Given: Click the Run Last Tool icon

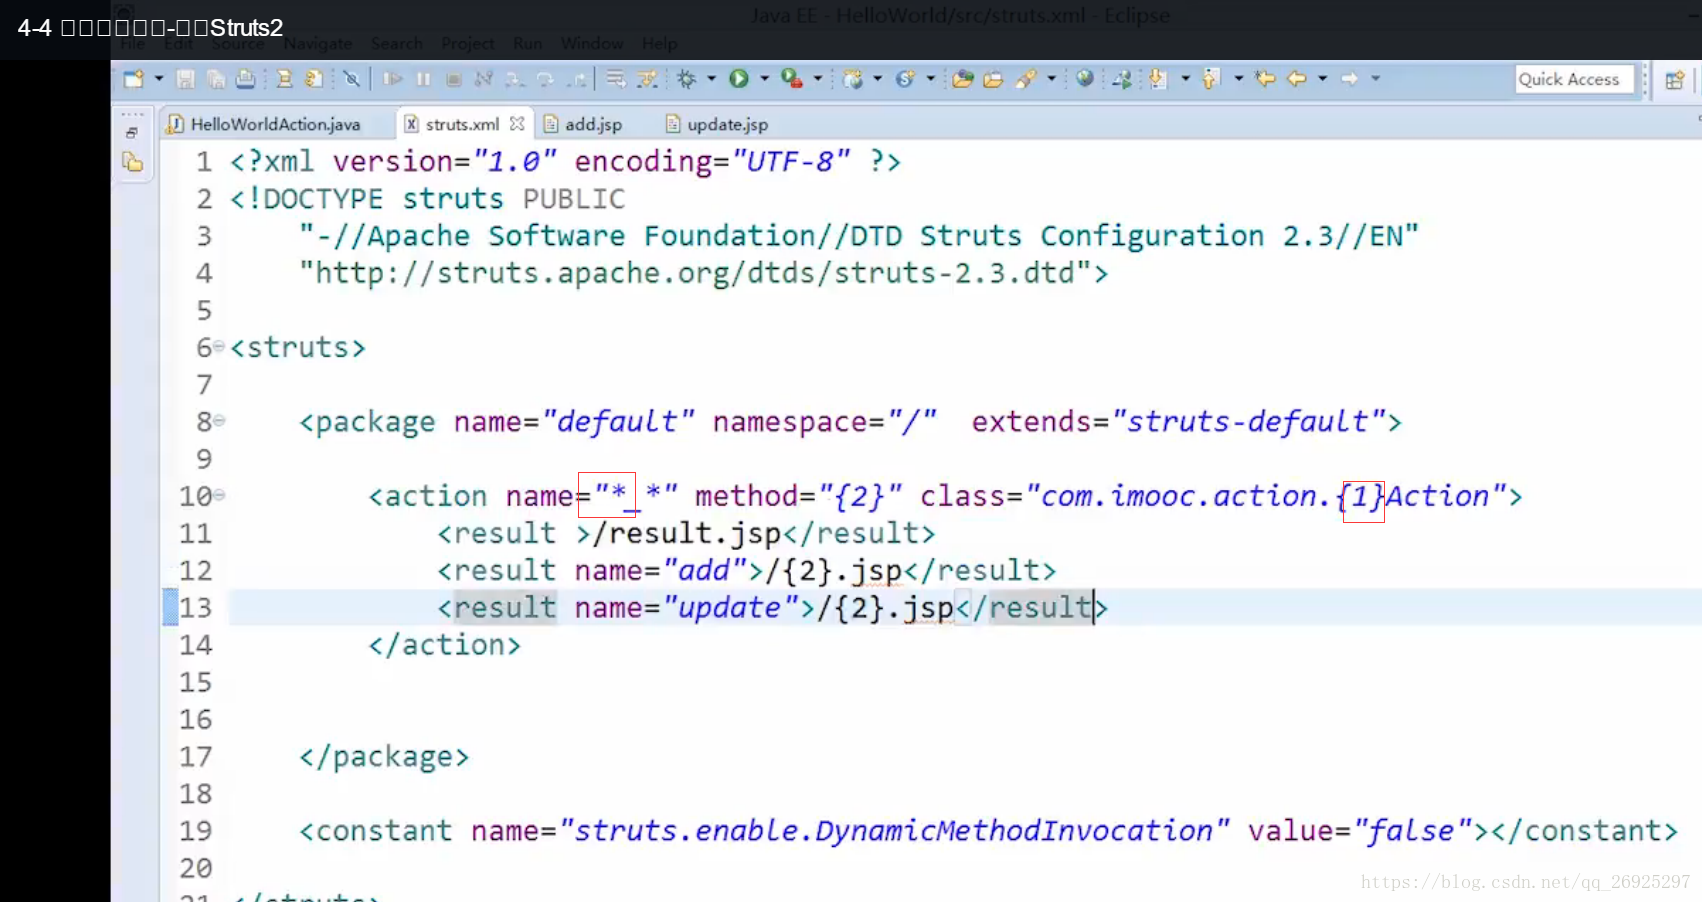Looking at the screenshot, I should click(x=792, y=78).
